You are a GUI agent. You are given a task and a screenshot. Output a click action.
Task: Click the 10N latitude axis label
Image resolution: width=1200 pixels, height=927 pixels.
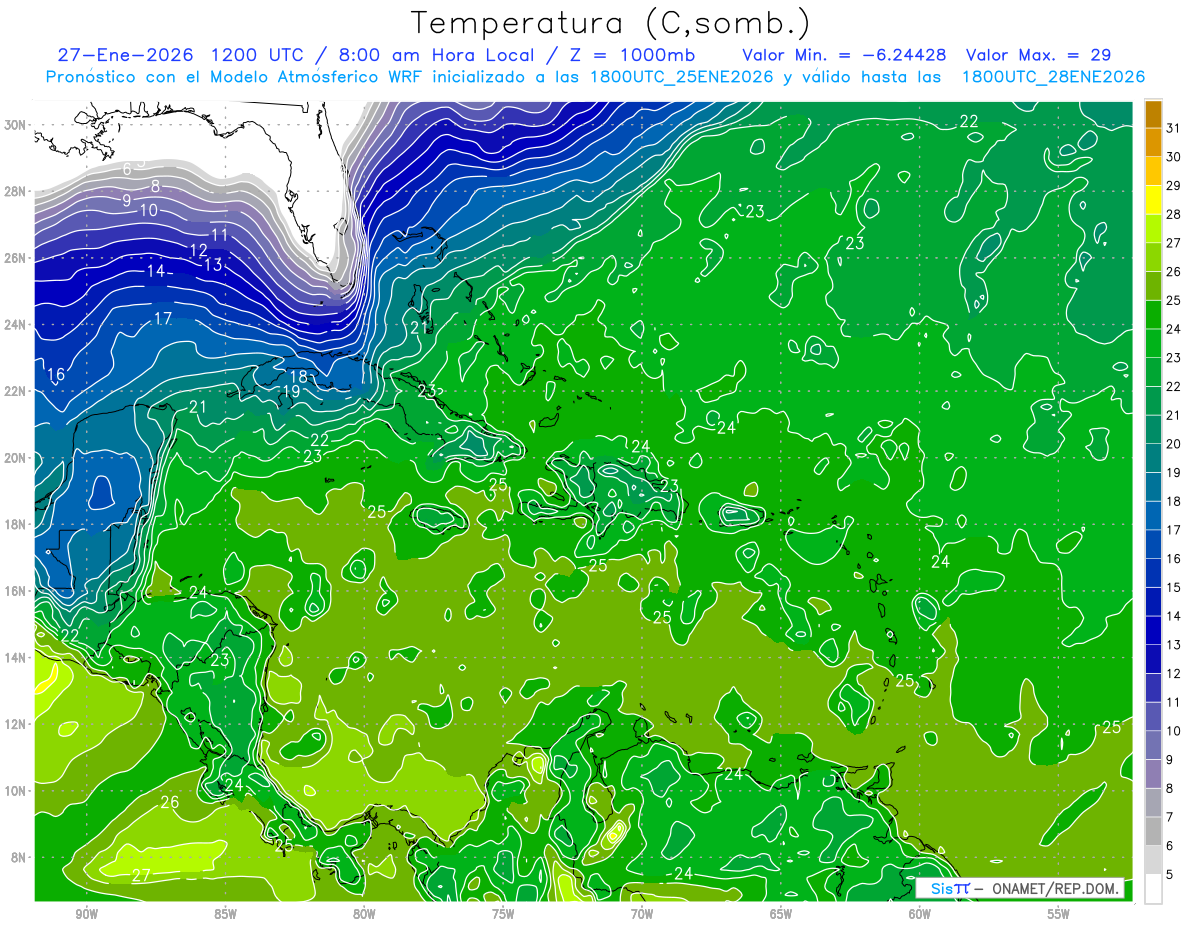point(15,791)
